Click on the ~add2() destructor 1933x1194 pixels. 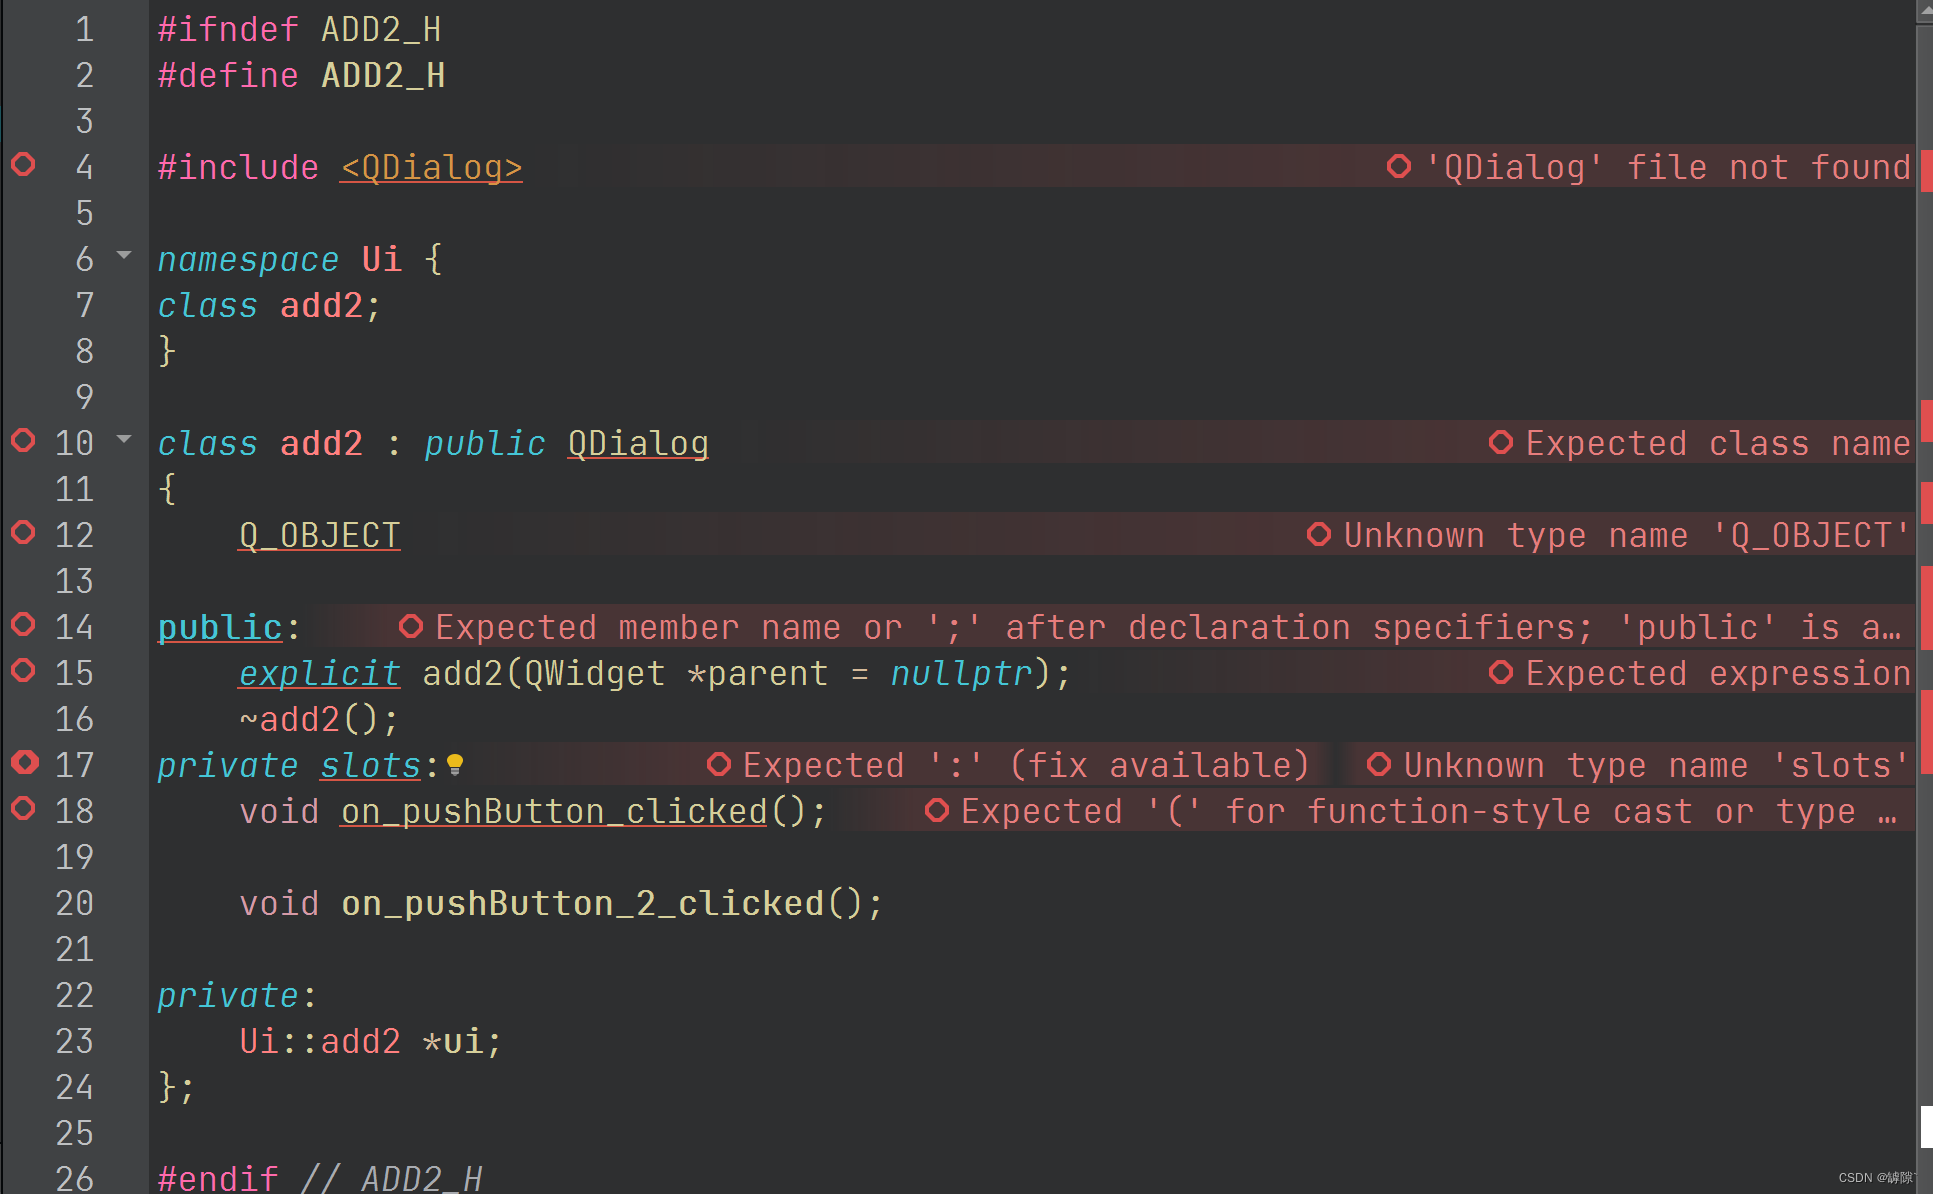click(319, 719)
